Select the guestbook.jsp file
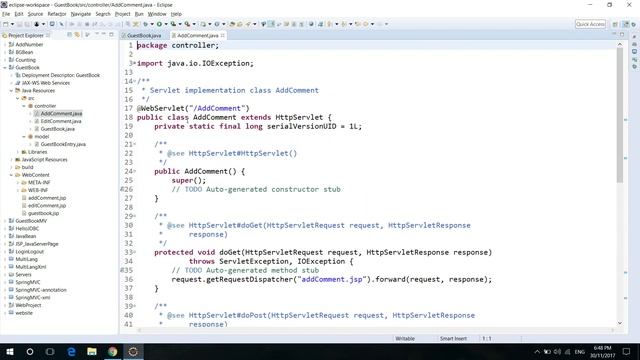The image size is (640, 360). tap(43, 213)
